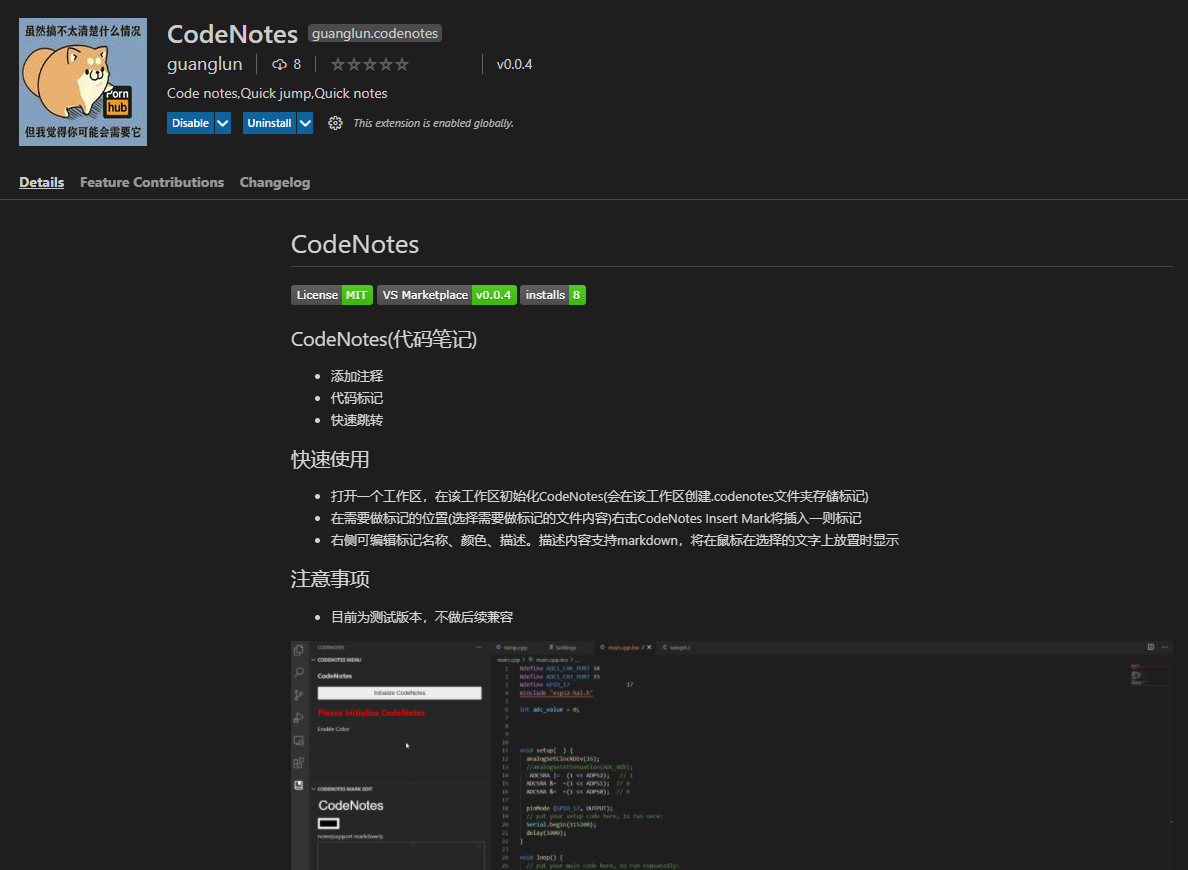
Task: Click the 注意事项 heading
Action: (330, 579)
